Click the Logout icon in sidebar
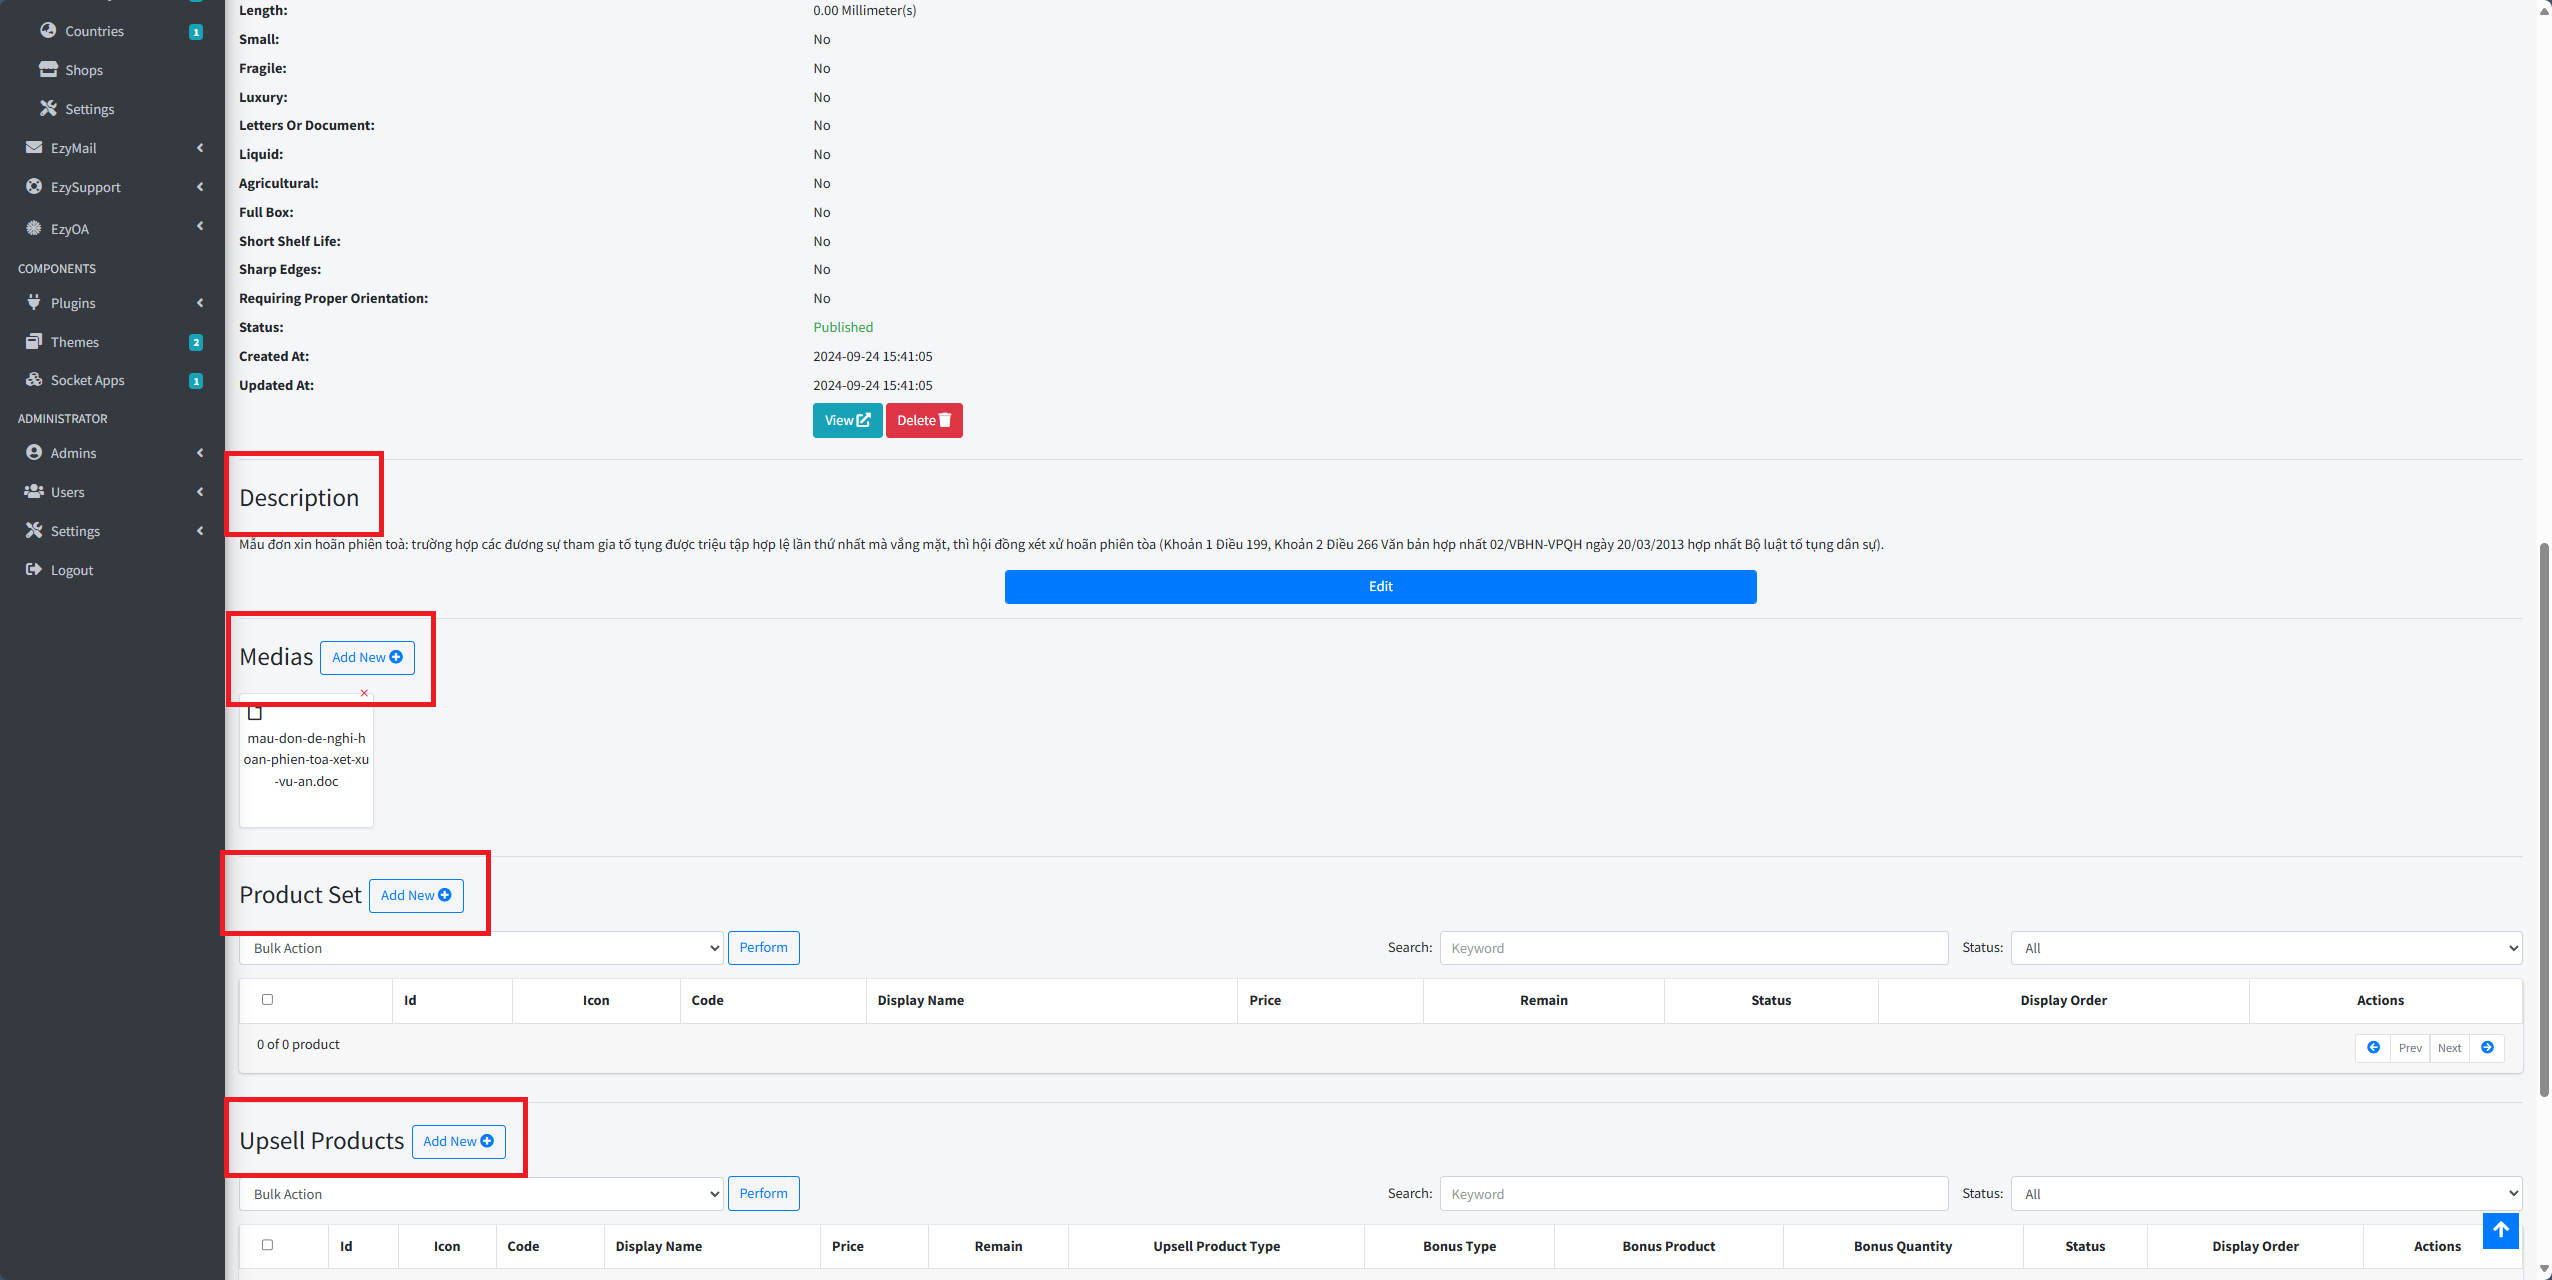Screen dimensions: 2552x1280 34,569
